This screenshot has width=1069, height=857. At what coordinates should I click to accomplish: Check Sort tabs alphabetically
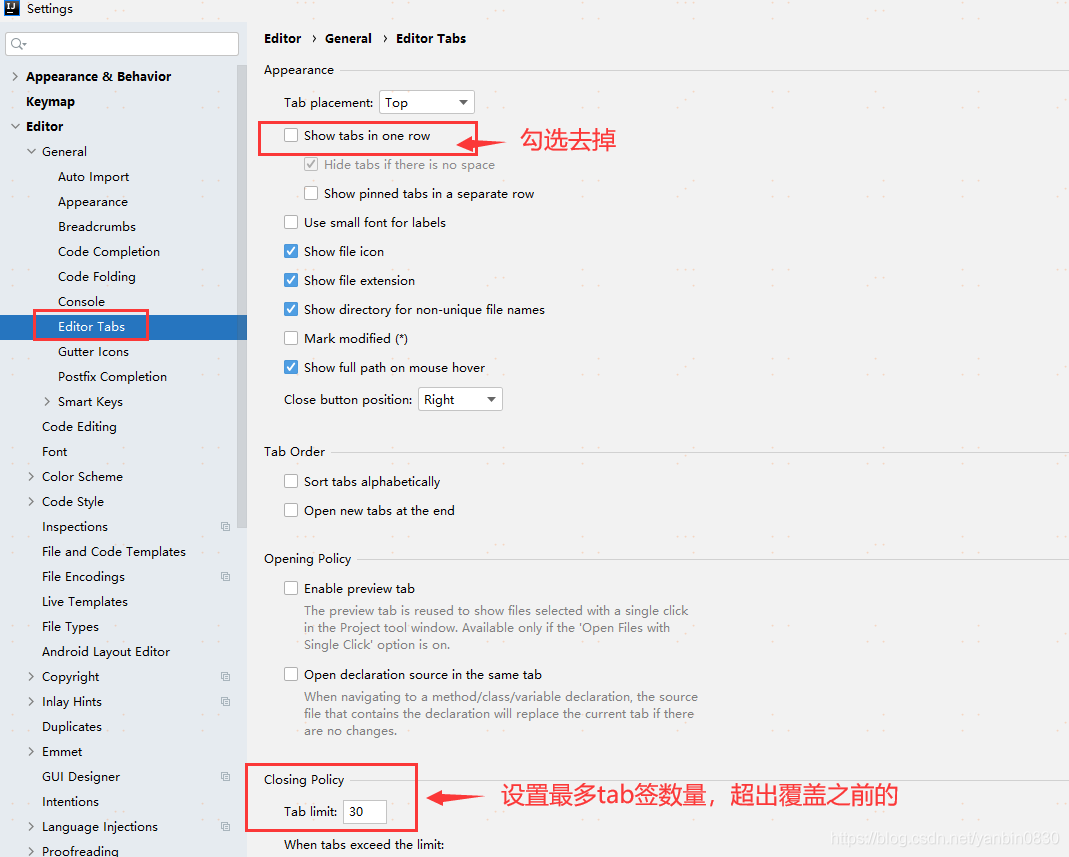click(290, 481)
